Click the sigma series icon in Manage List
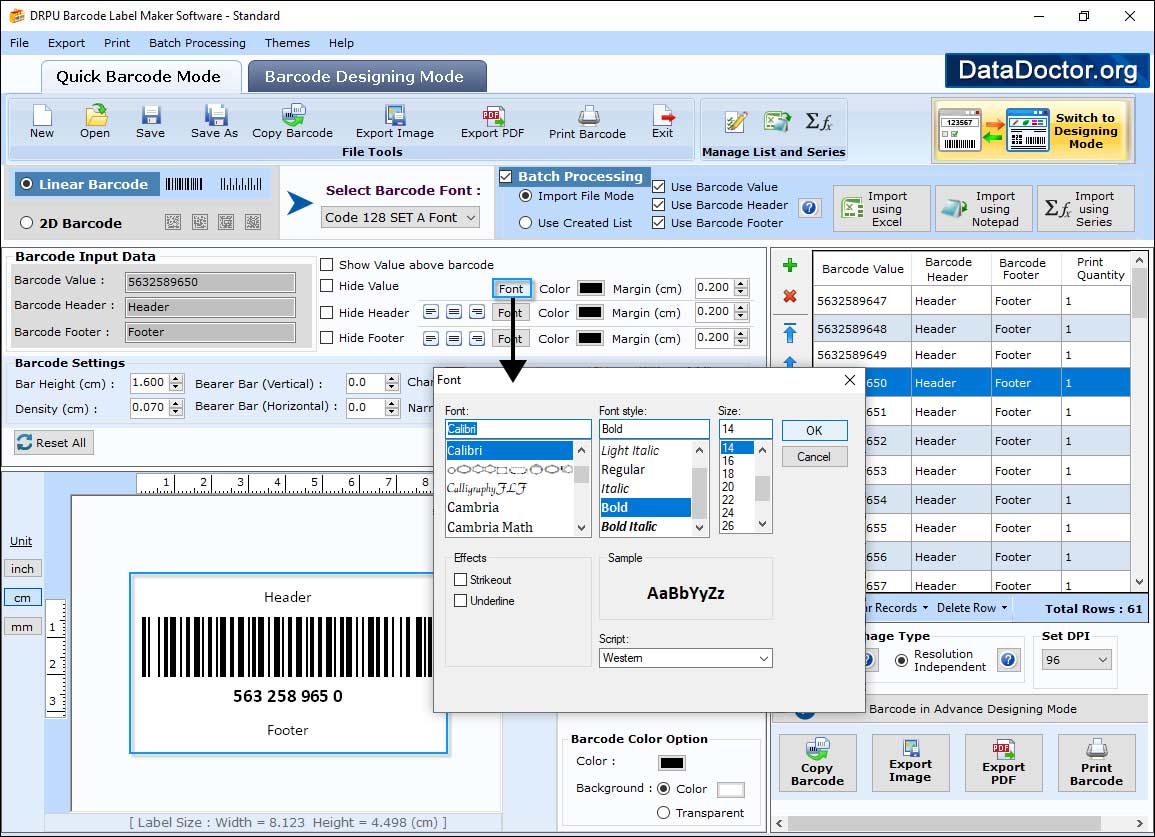 click(x=818, y=122)
